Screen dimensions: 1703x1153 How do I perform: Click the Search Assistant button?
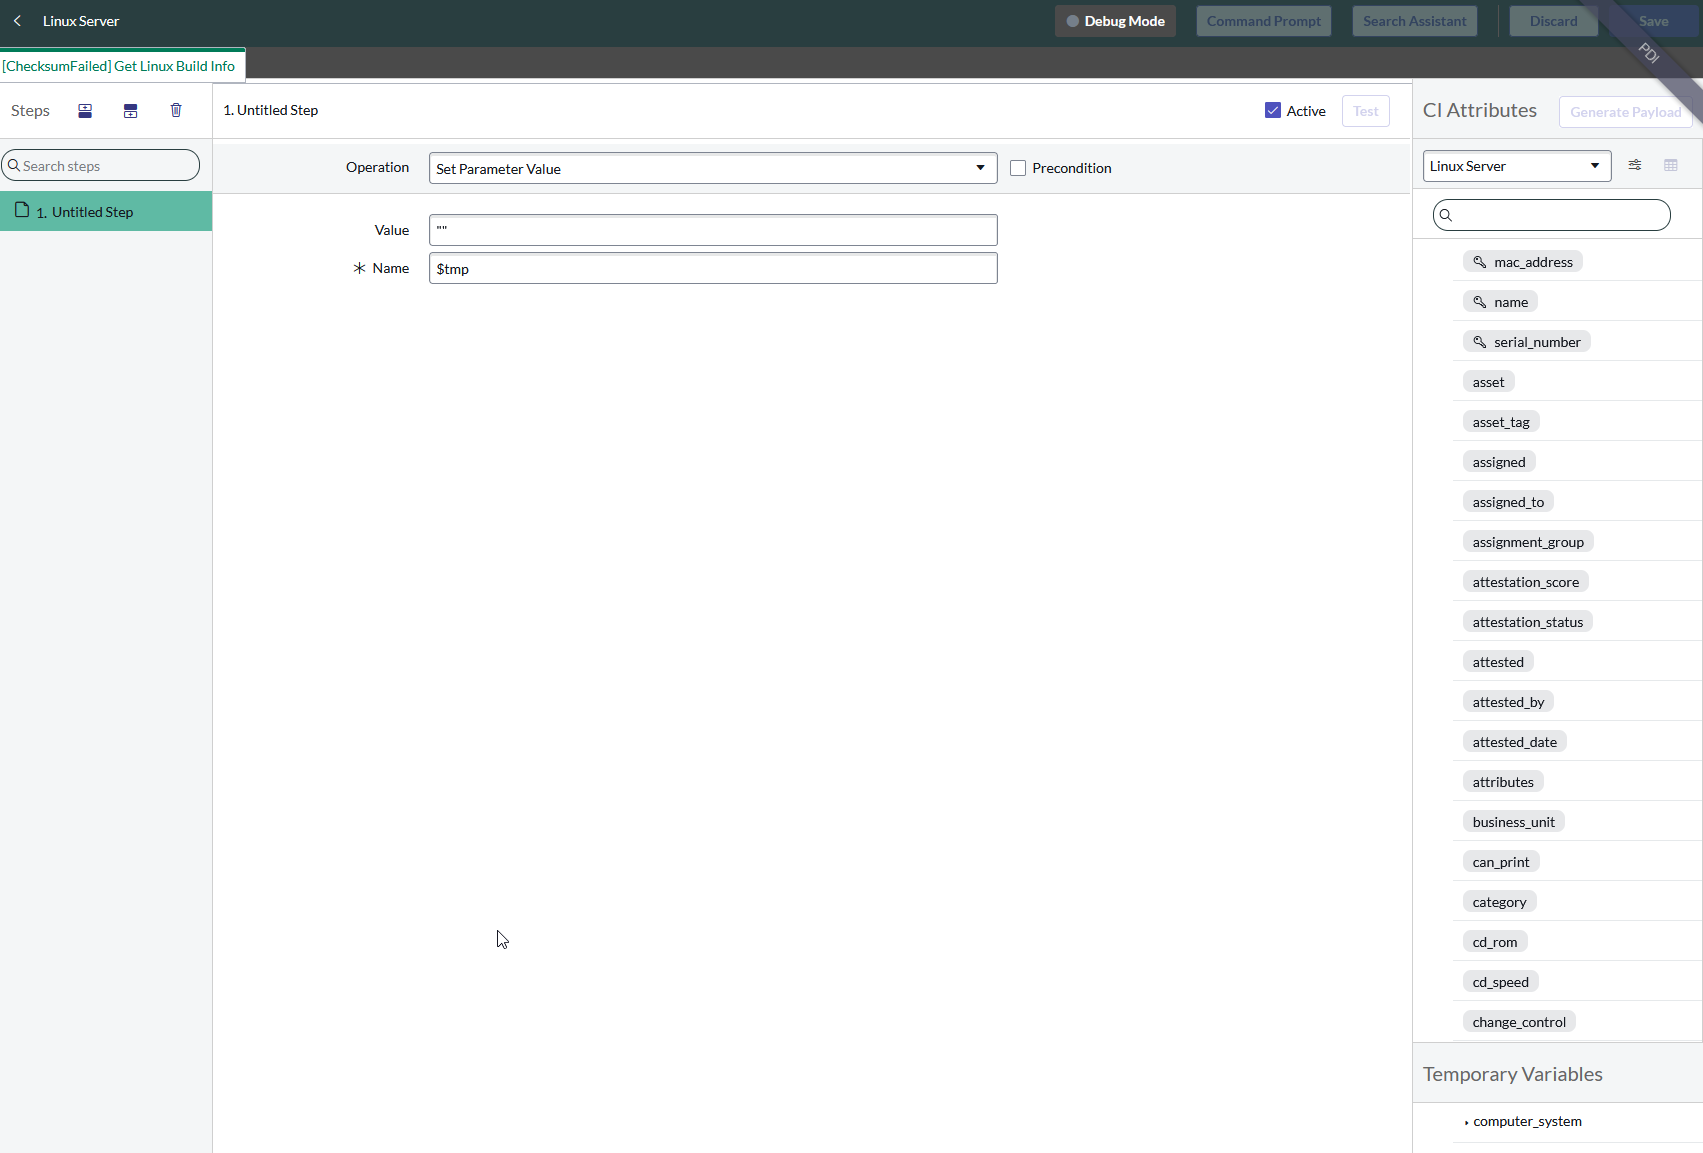pyautogui.click(x=1414, y=21)
